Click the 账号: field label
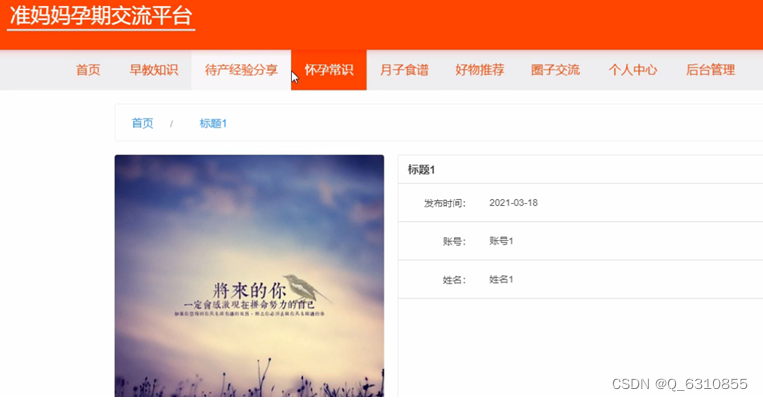 click(x=454, y=241)
